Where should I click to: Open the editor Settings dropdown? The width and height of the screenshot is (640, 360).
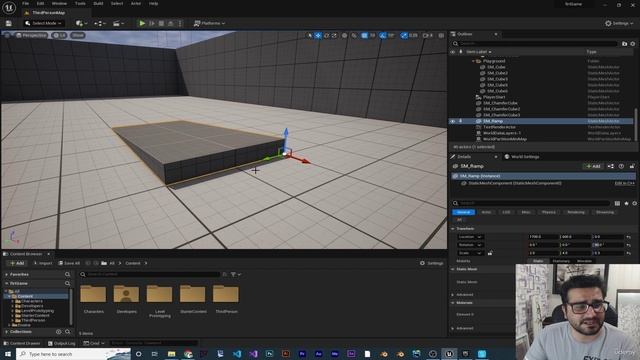tap(619, 23)
